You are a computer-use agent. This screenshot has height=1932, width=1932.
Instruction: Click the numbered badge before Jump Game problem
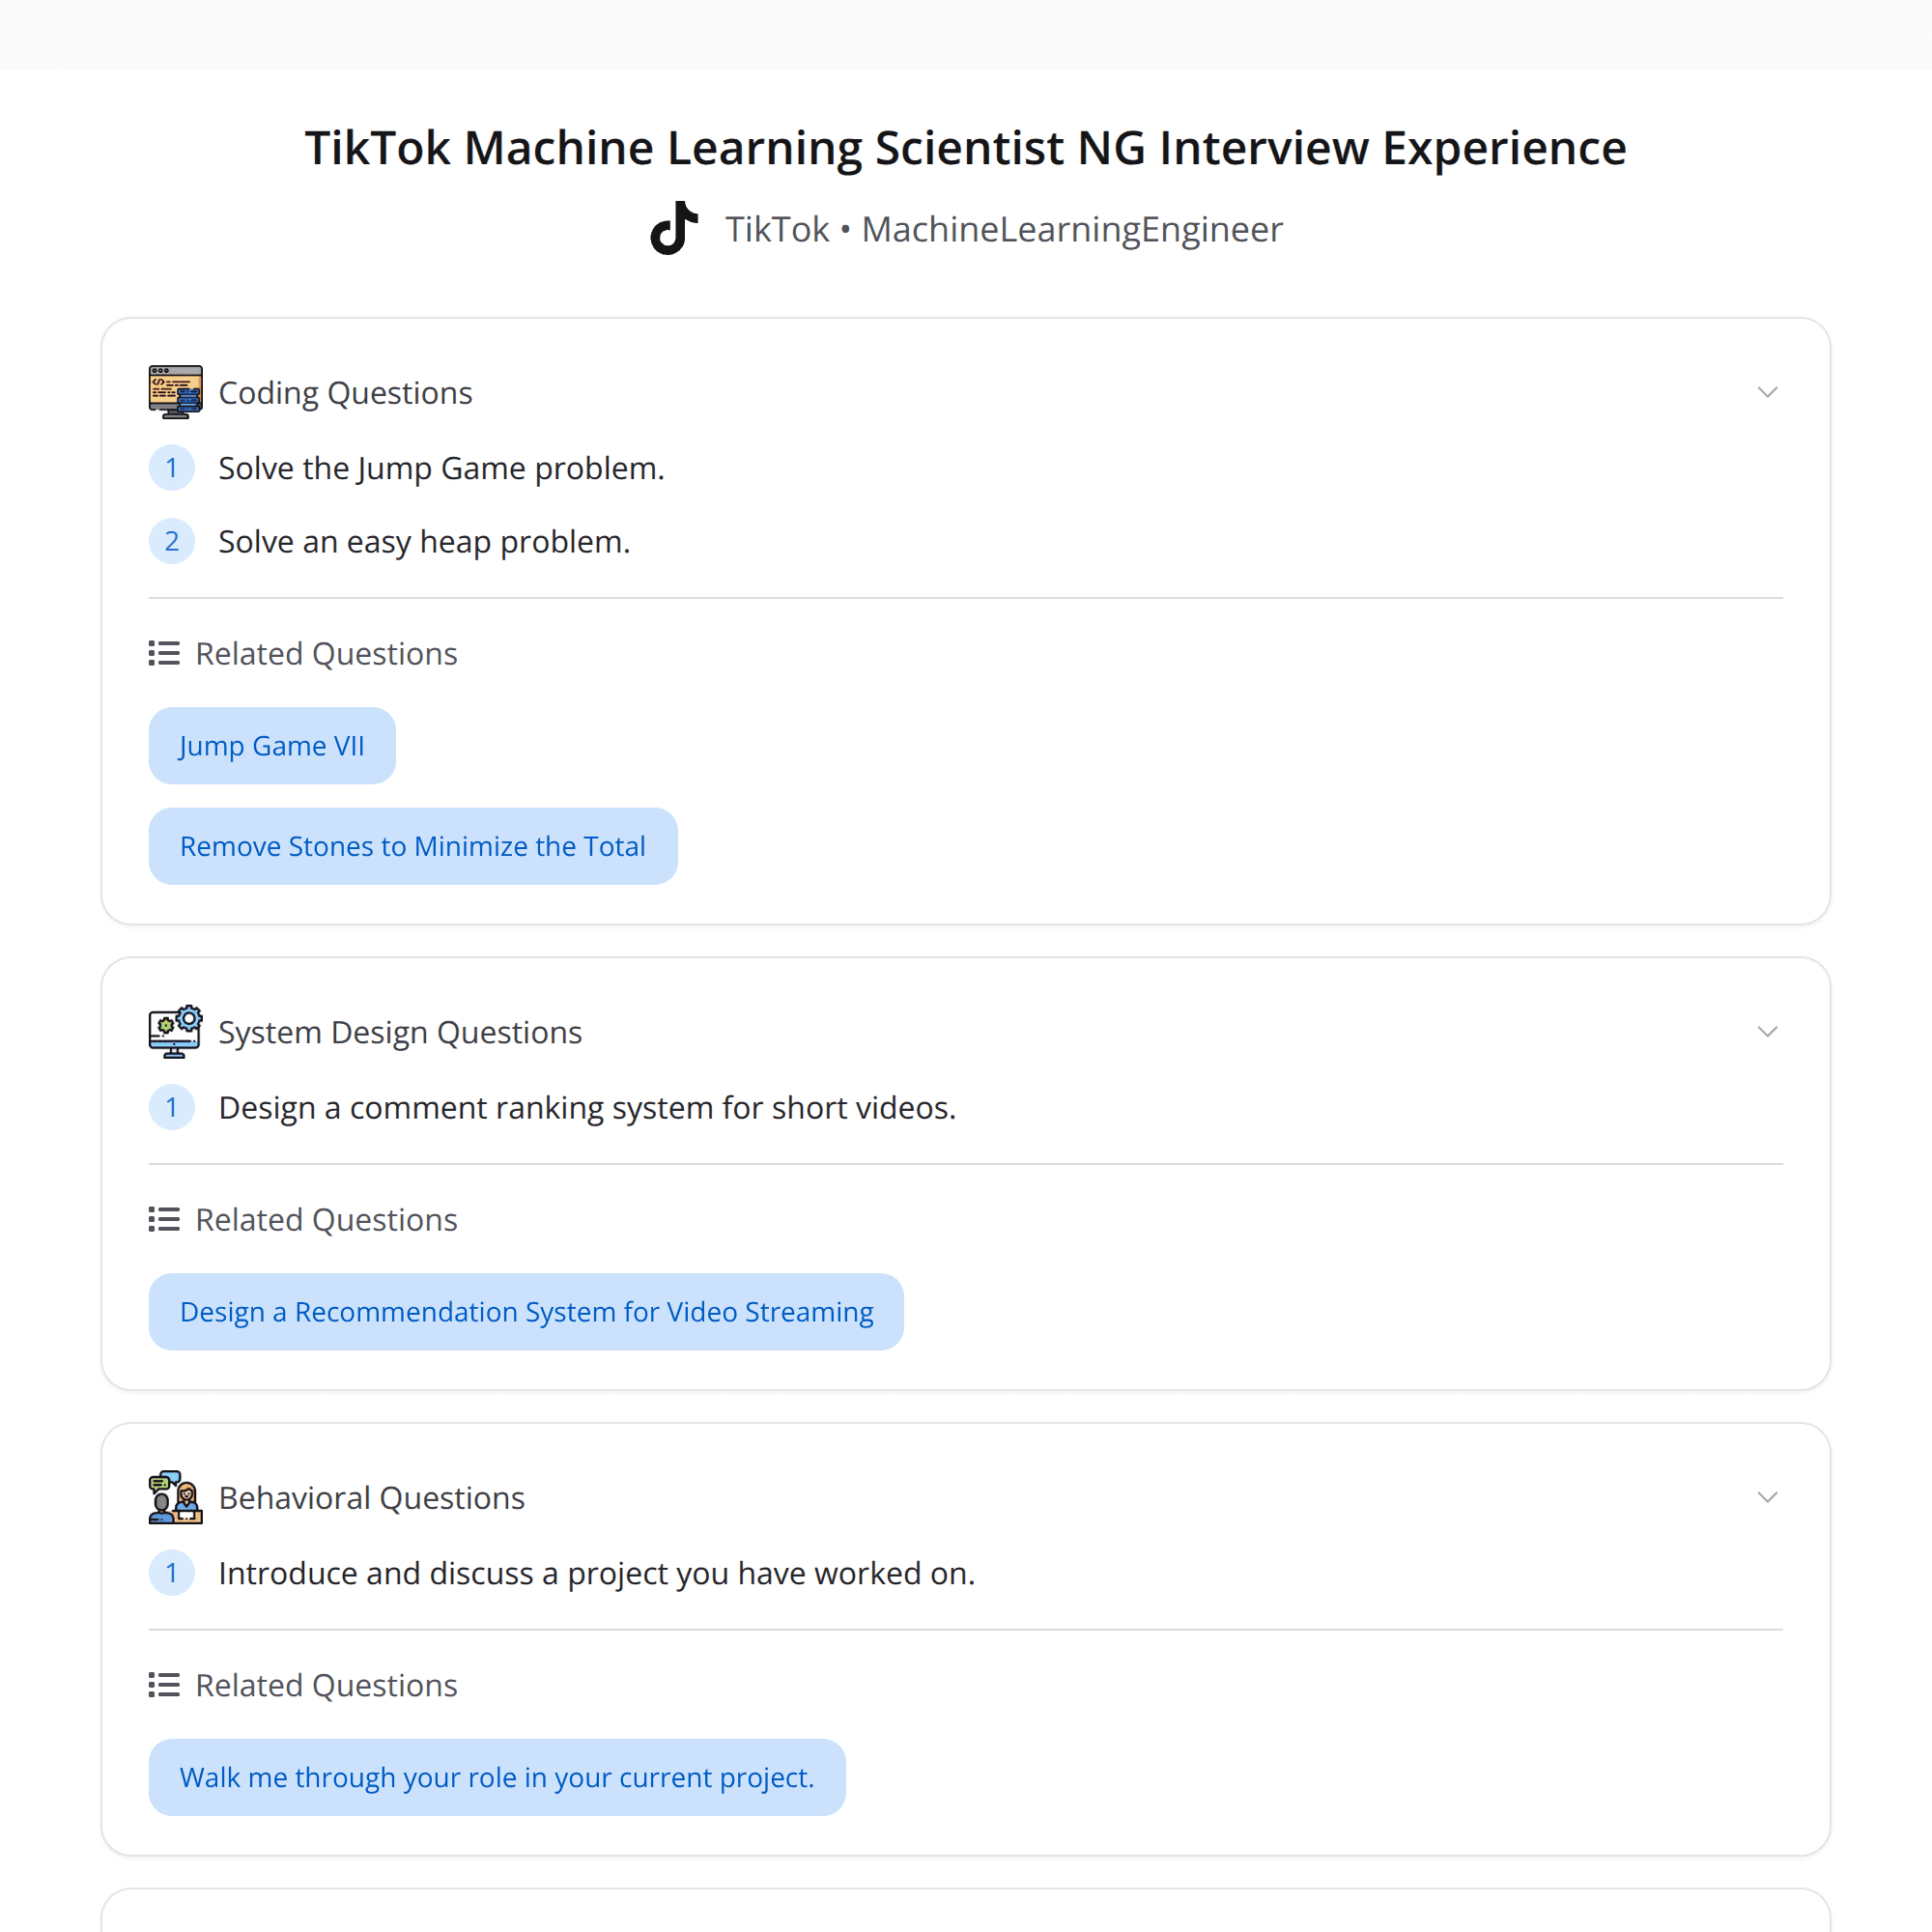[x=172, y=467]
